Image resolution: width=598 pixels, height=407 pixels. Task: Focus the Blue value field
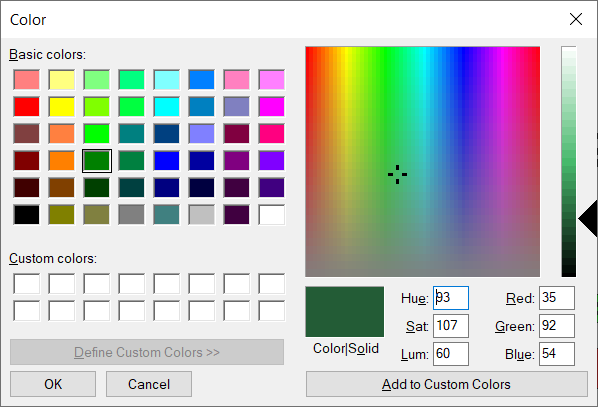[557, 354]
